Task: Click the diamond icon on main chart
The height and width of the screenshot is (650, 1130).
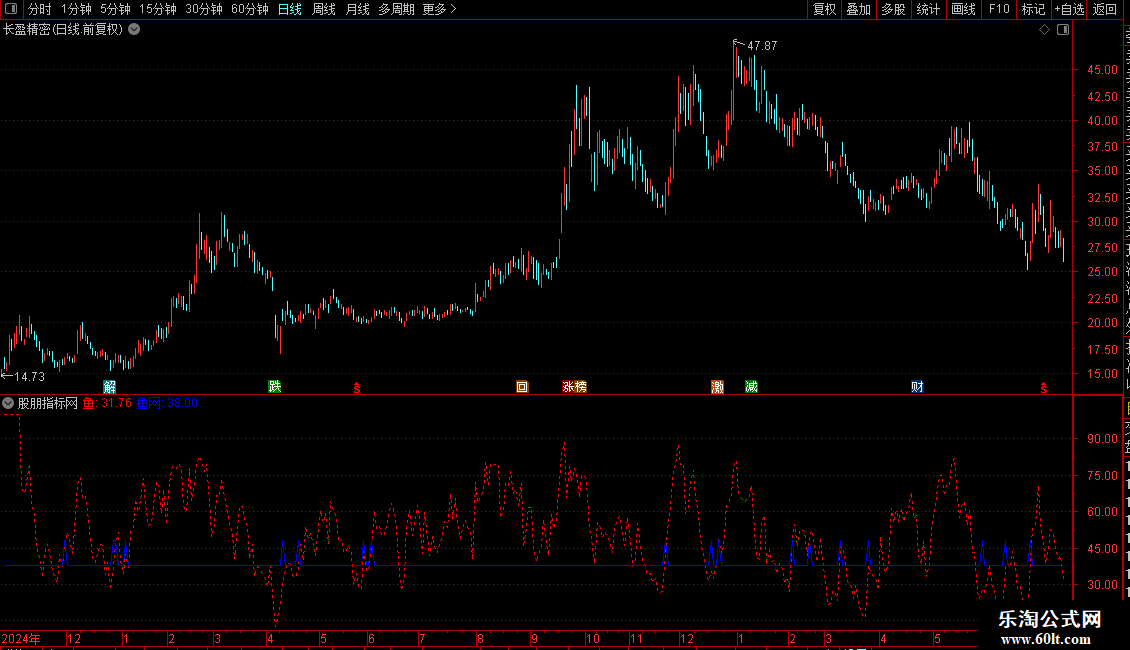Action: tap(1044, 30)
